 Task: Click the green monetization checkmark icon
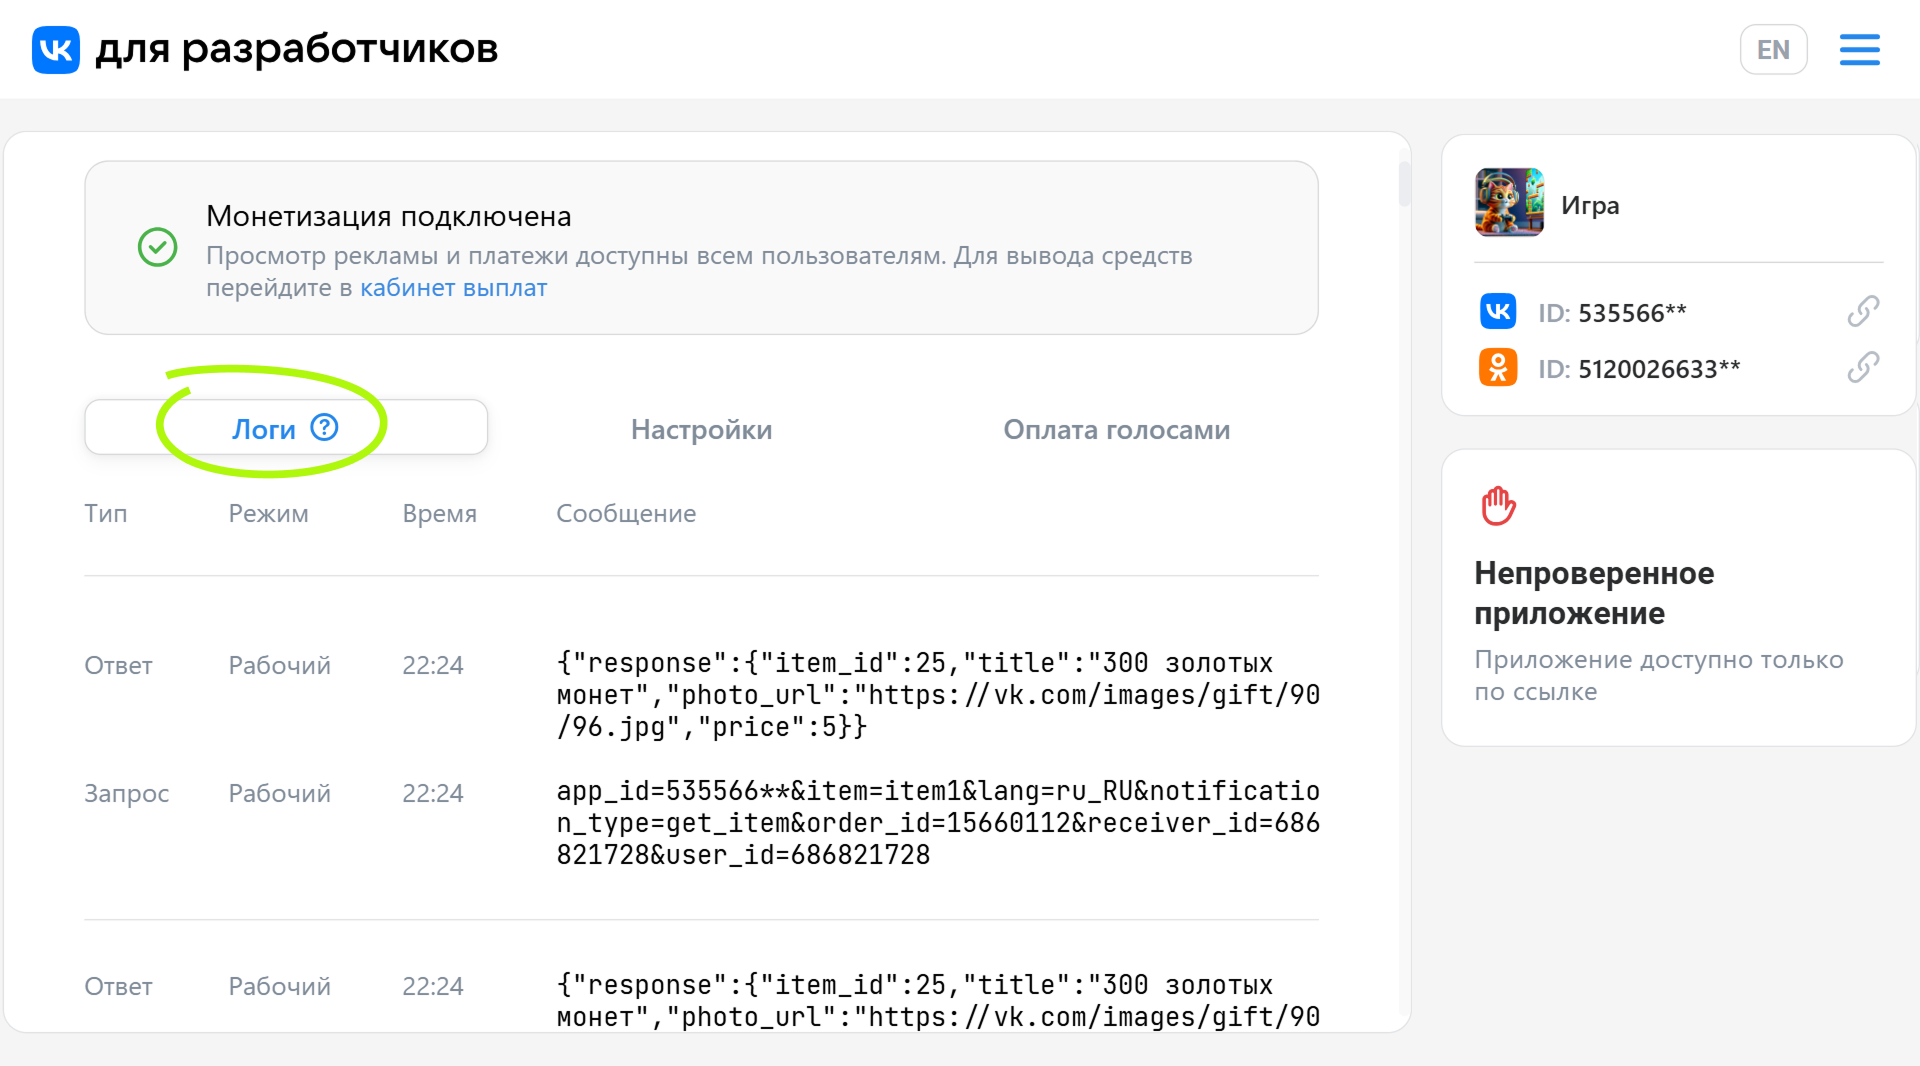pyautogui.click(x=157, y=247)
